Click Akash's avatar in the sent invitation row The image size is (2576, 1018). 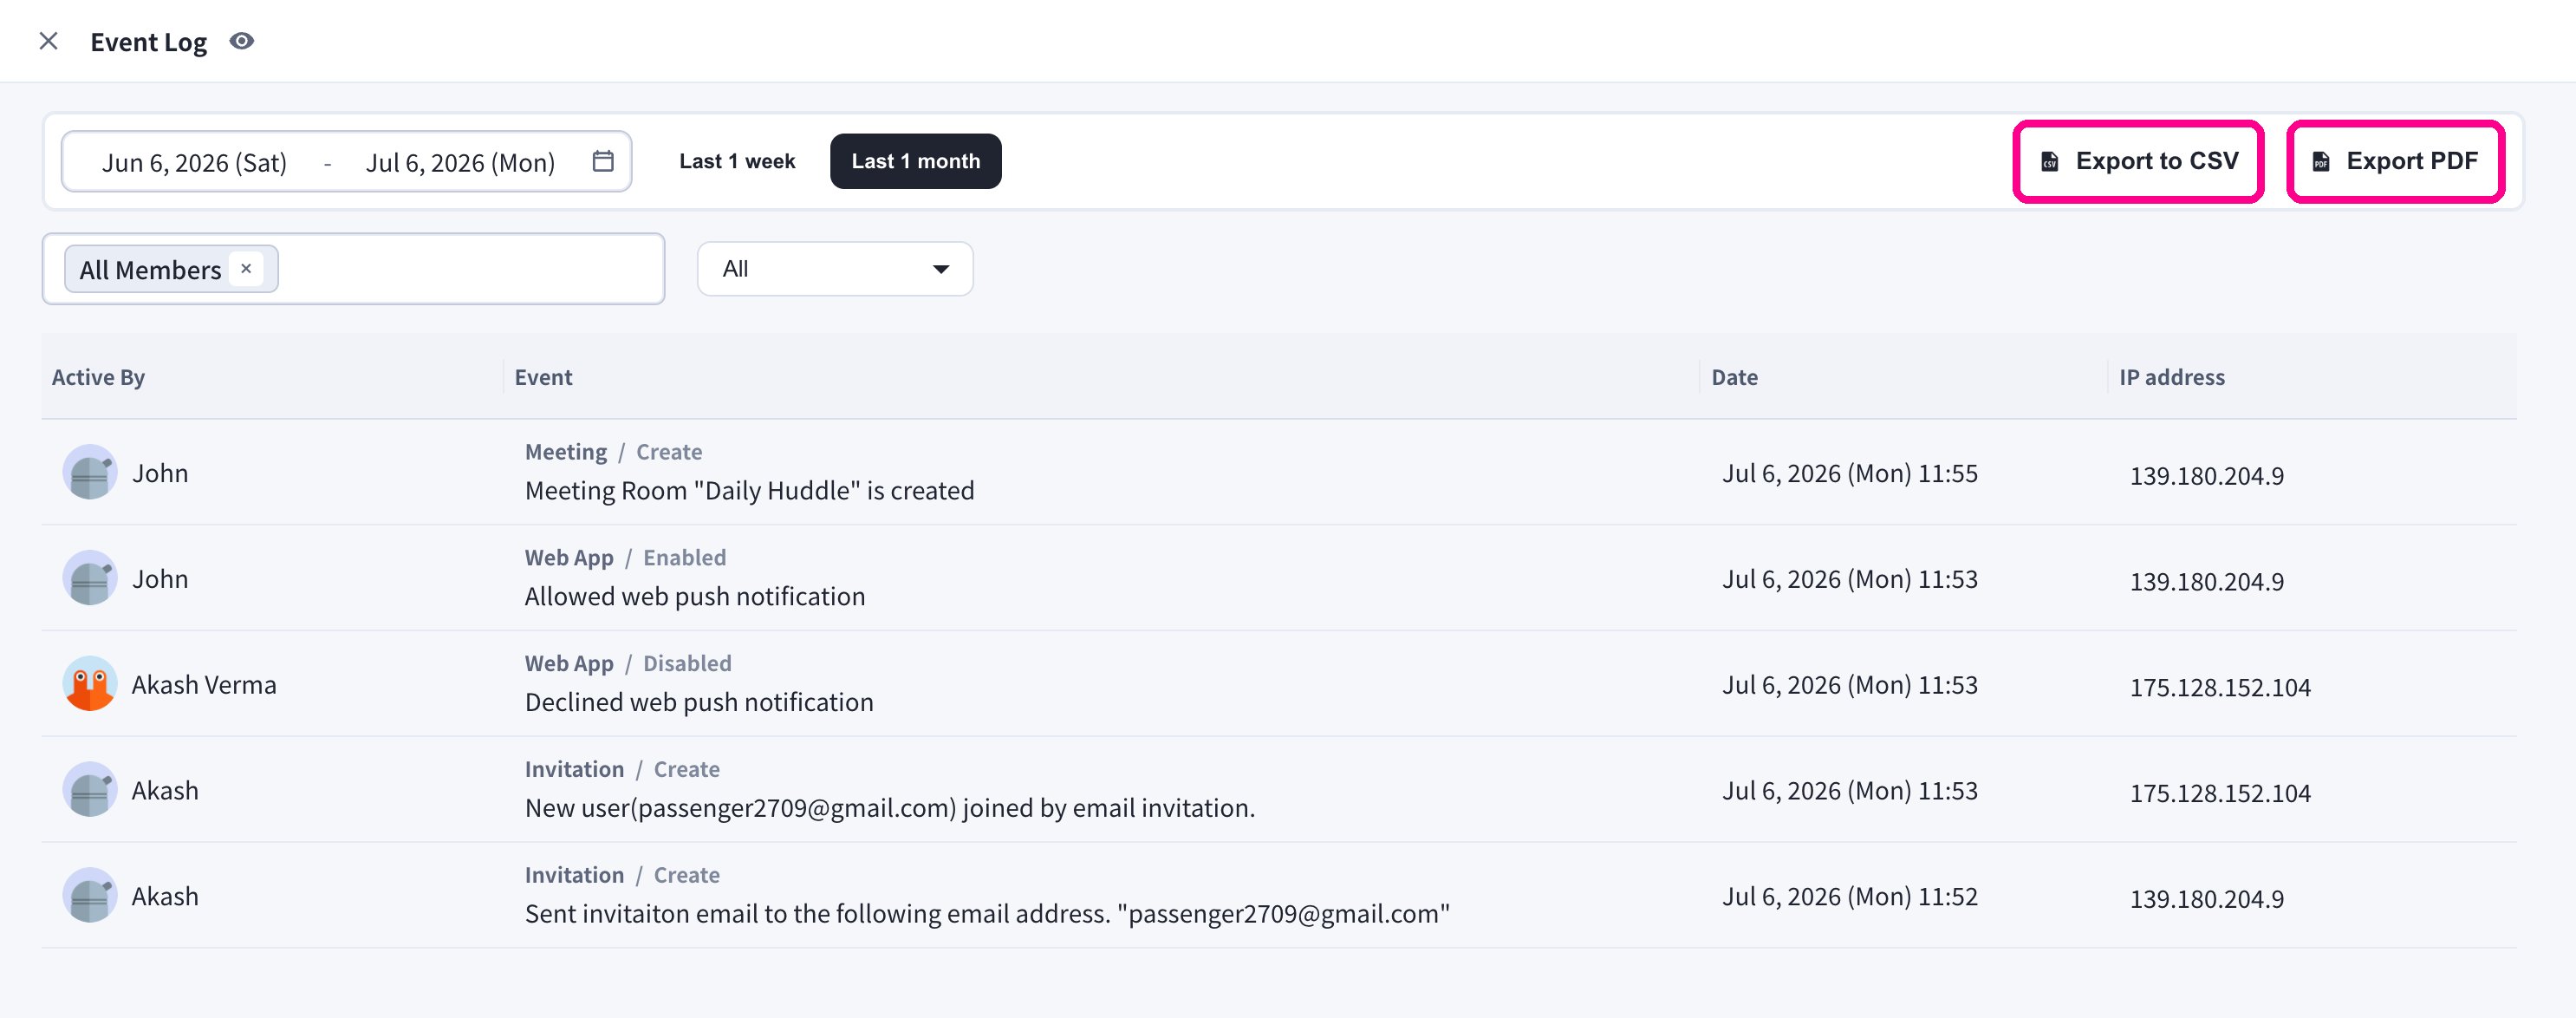coord(90,895)
